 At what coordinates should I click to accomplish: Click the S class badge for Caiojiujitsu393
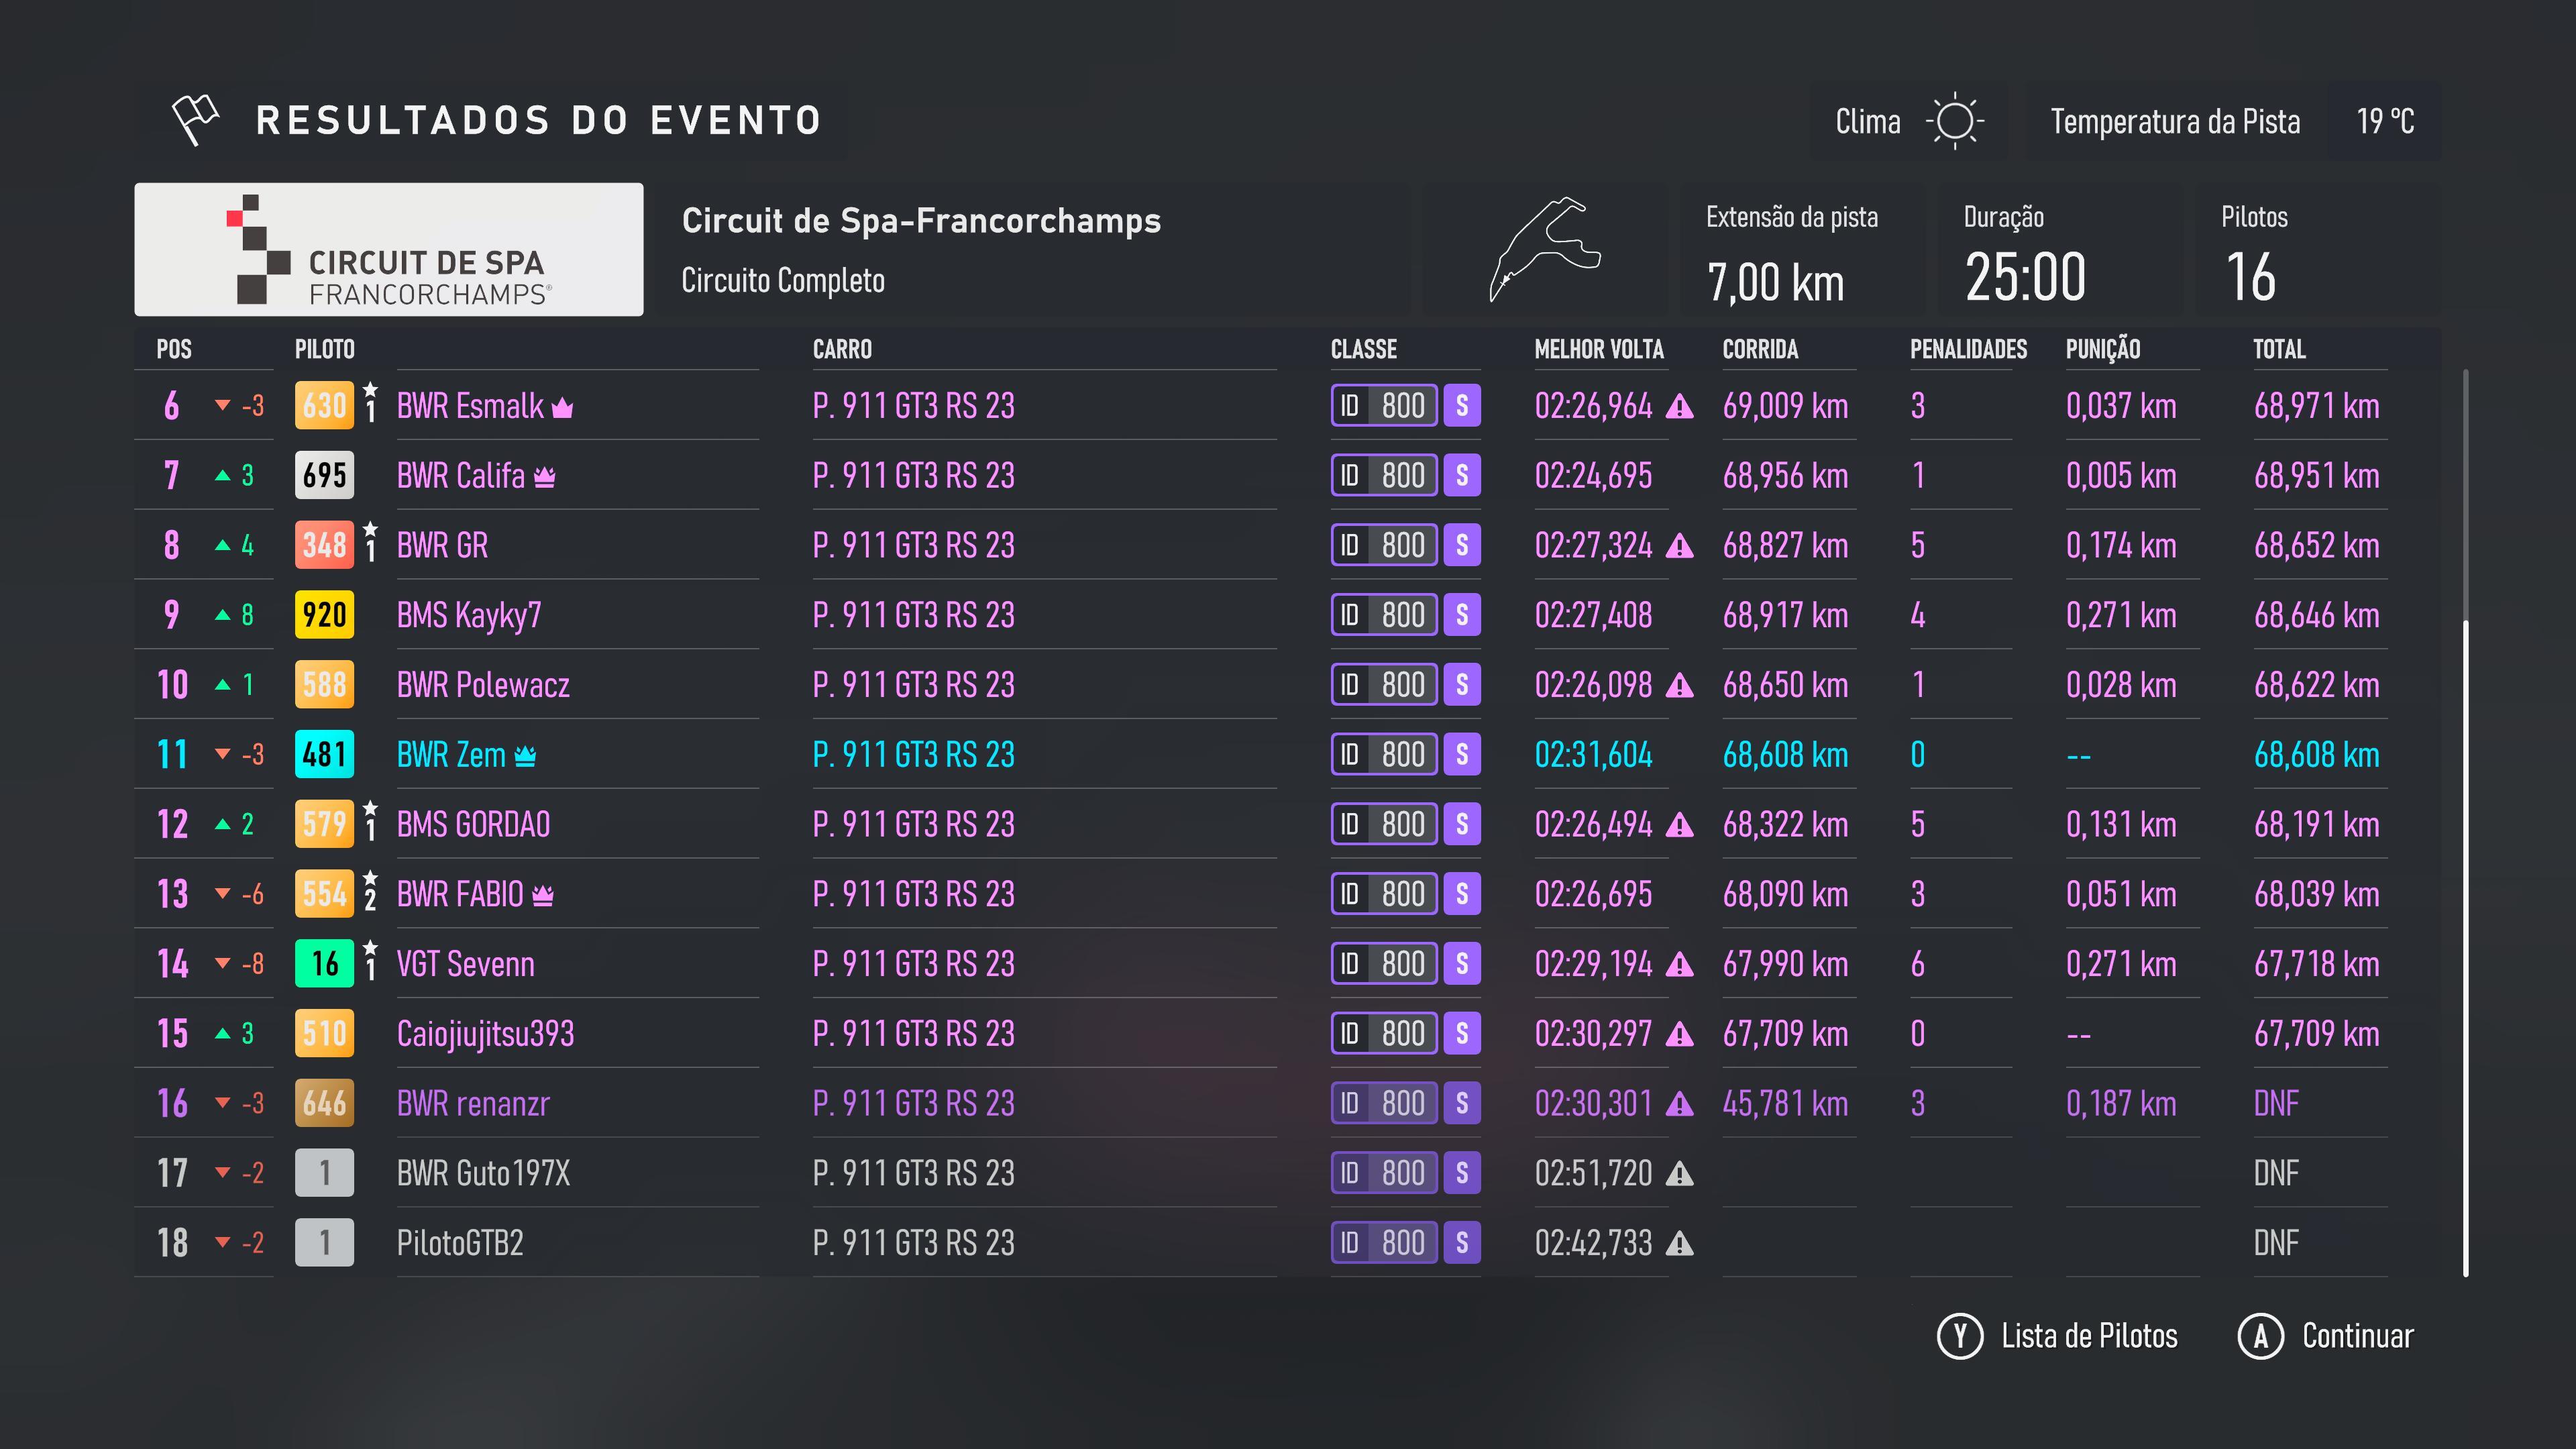pyautogui.click(x=1461, y=1033)
